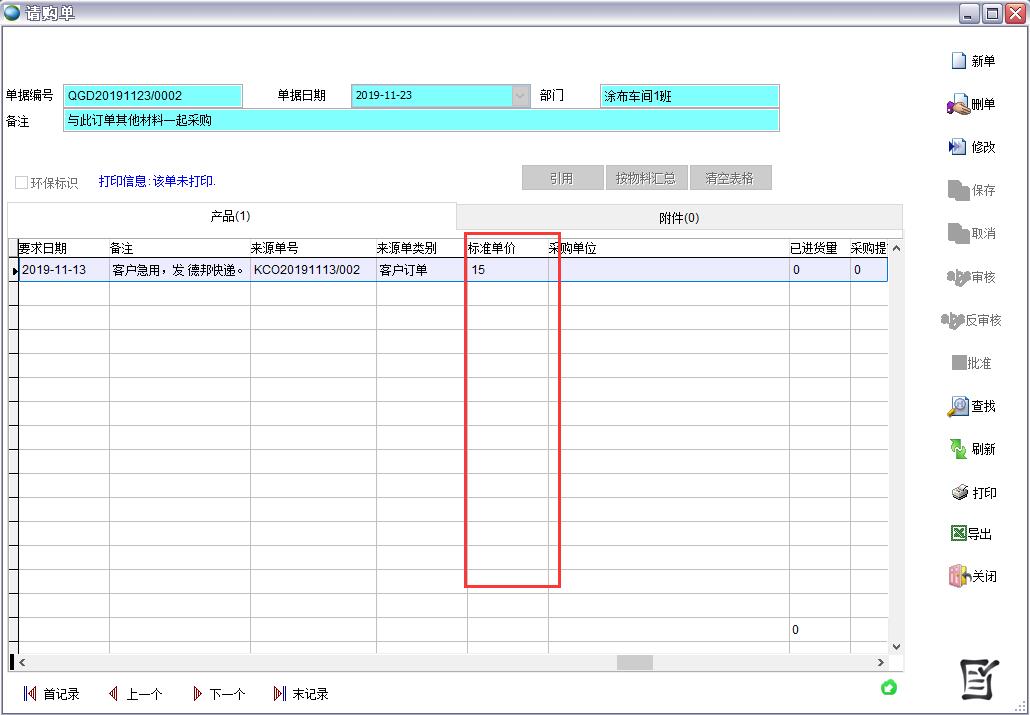The width and height of the screenshot is (1030, 715).
Task: Open the 单据日期 date dropdown
Action: click(x=520, y=96)
